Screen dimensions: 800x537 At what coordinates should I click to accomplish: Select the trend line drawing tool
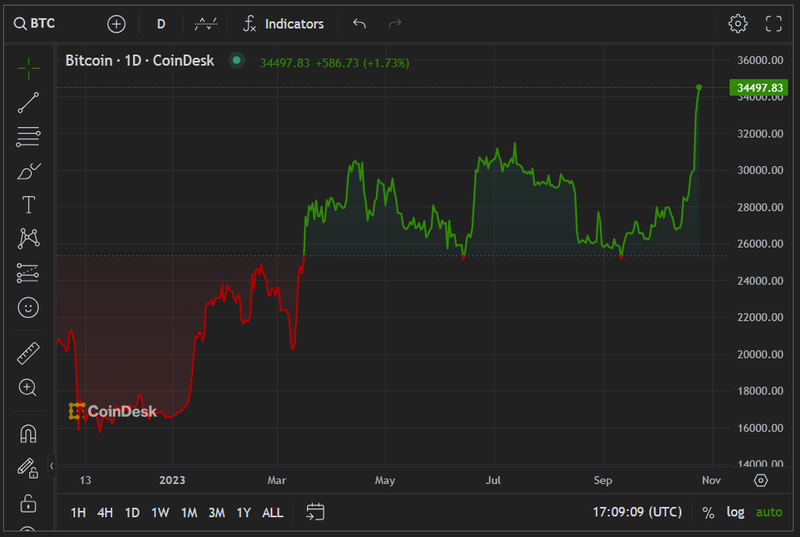point(28,101)
